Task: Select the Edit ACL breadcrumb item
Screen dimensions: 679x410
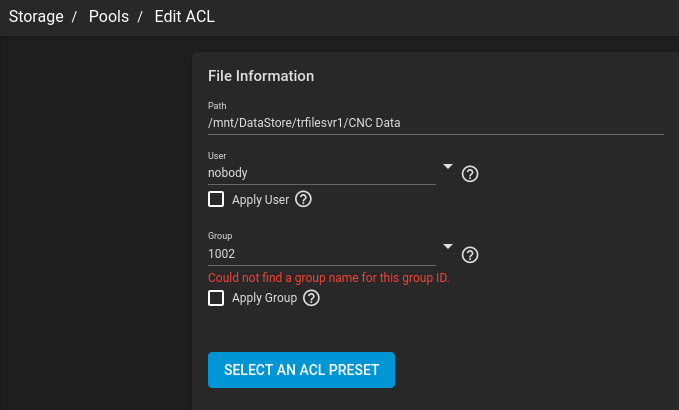Action: 184,17
